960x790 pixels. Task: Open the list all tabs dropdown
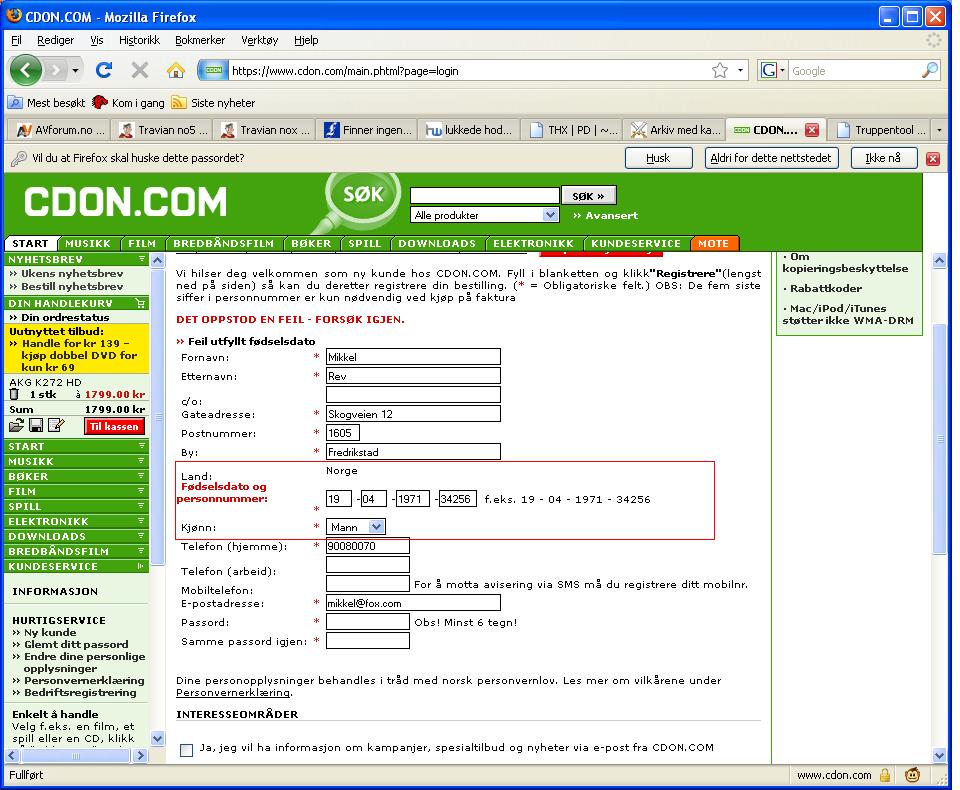pyautogui.click(x=939, y=130)
